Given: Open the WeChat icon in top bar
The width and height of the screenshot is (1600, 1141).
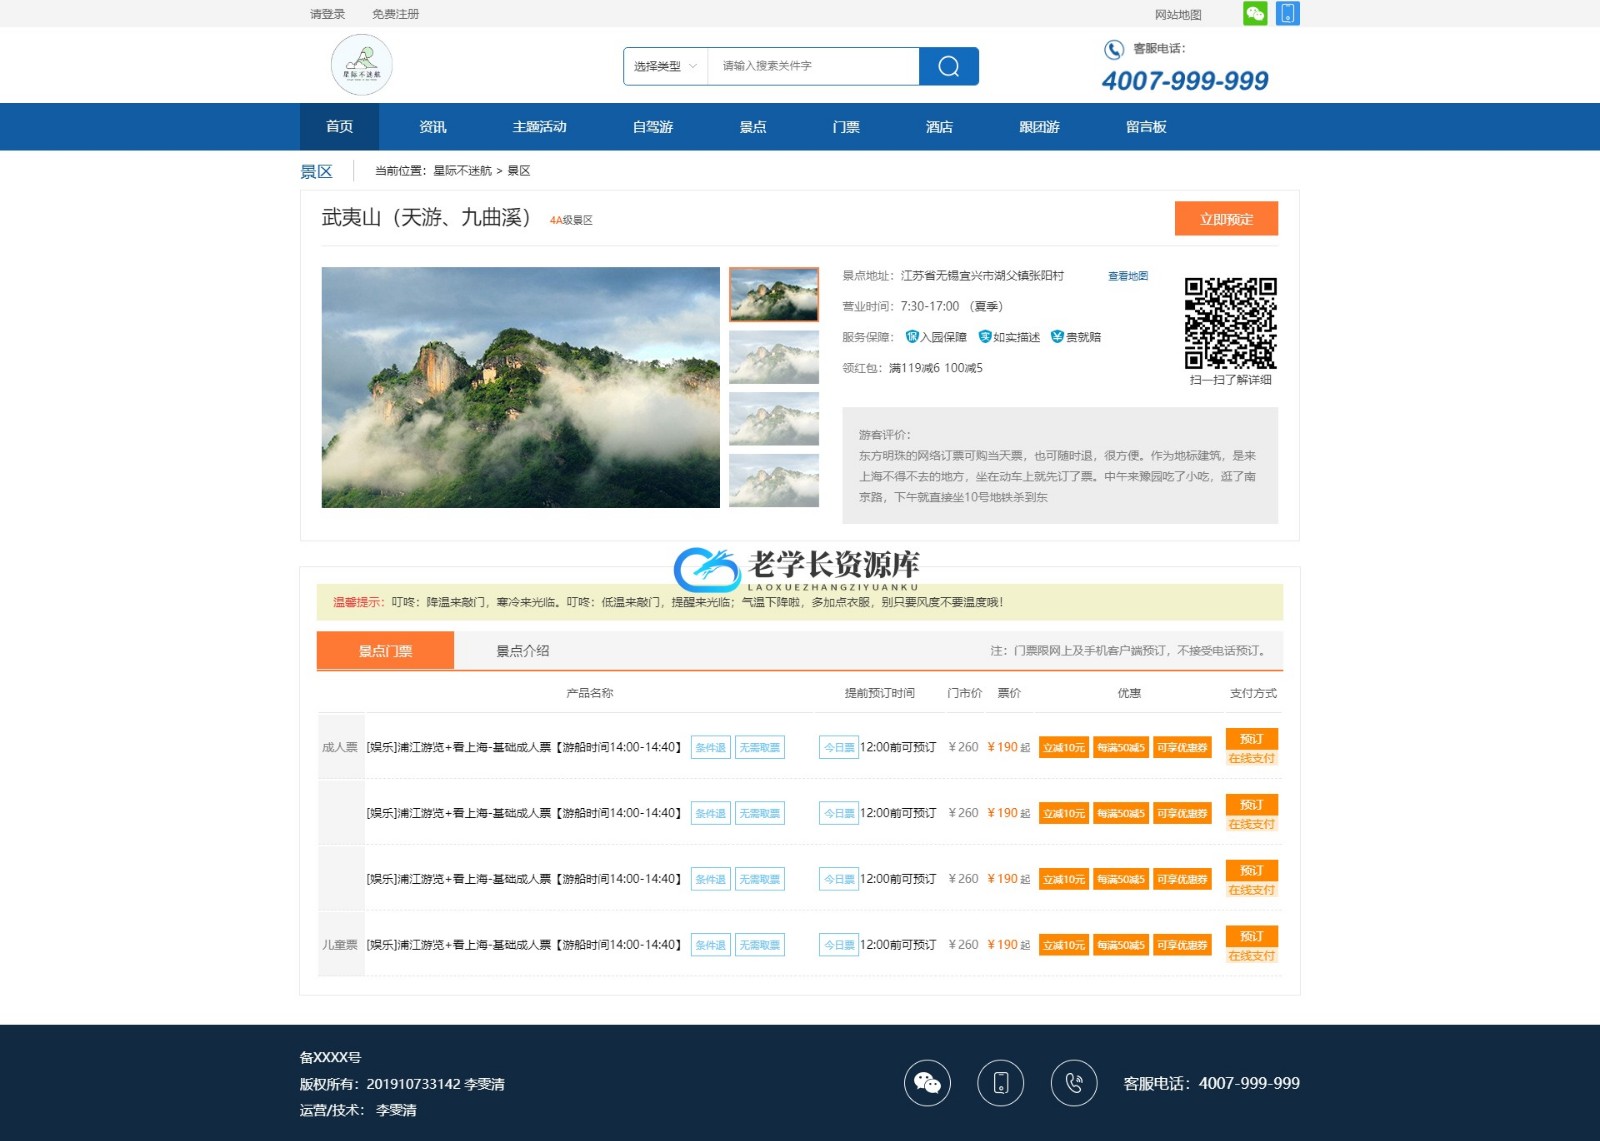Looking at the screenshot, I should click(1255, 13).
